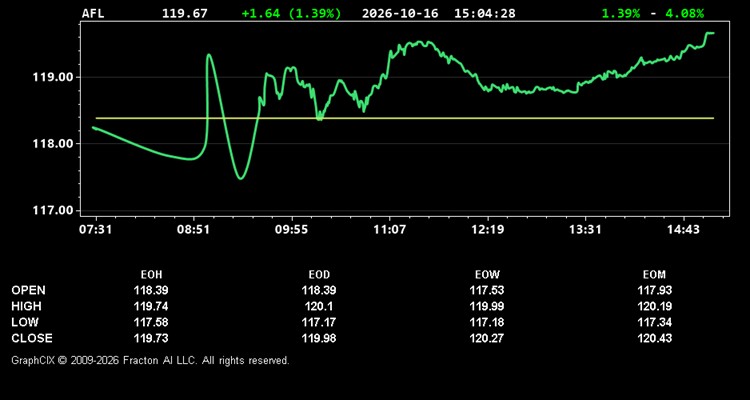This screenshot has width=750, height=400.
Task: Click the timestamp 15:04:28
Action: pos(485,13)
